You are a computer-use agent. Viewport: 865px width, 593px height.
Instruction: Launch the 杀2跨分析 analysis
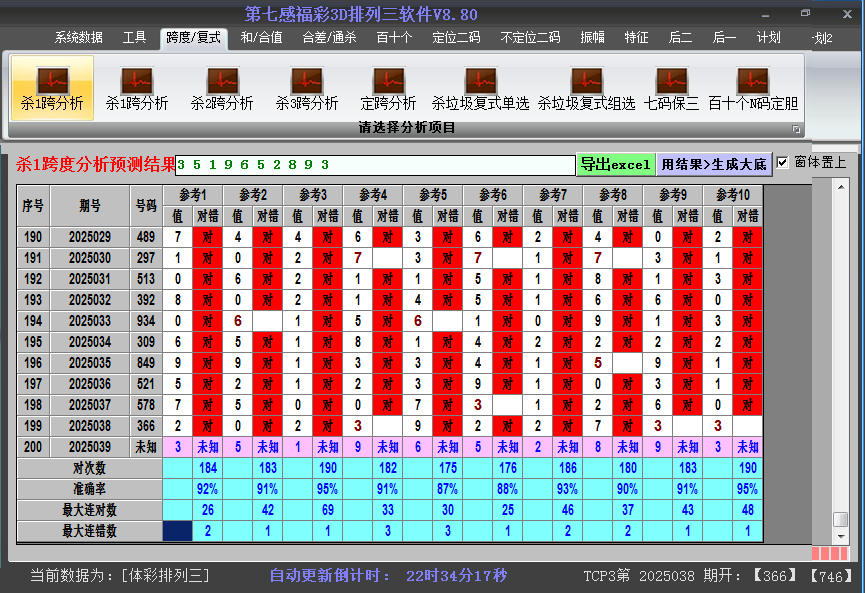pyautogui.click(x=222, y=88)
